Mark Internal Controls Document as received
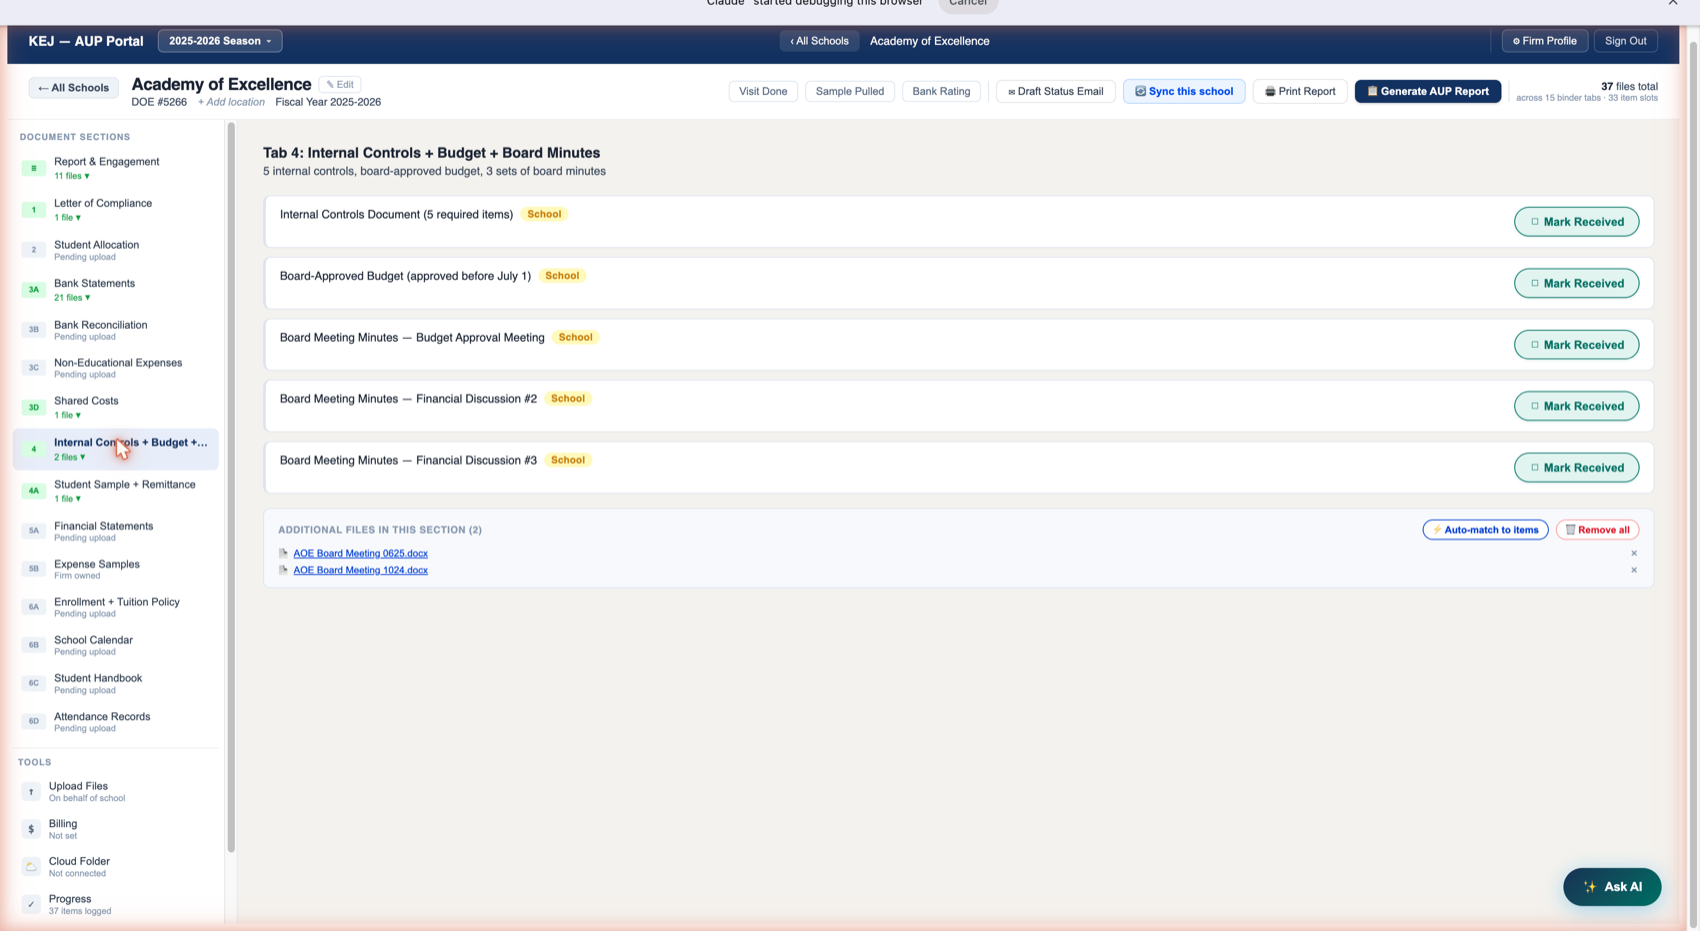The image size is (1700, 931). pyautogui.click(x=1576, y=222)
